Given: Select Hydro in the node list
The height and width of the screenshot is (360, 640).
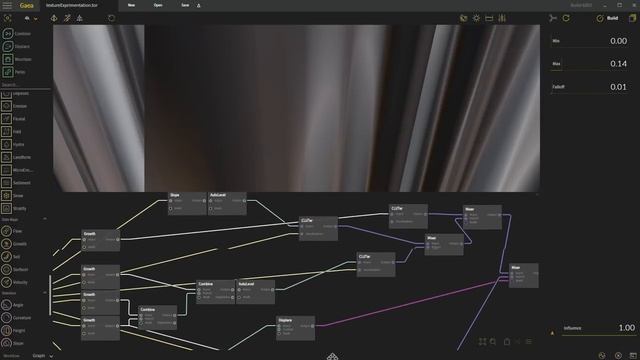Looking at the screenshot, I should pos(13,144).
